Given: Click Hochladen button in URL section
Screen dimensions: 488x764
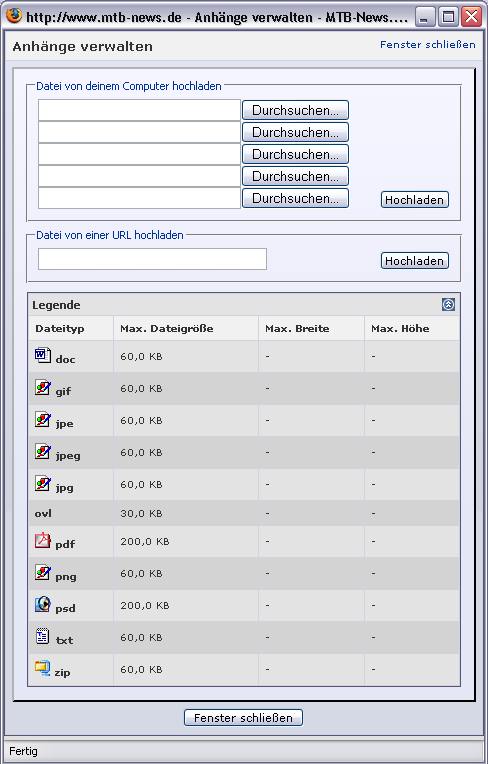Looking at the screenshot, I should pos(414,261).
